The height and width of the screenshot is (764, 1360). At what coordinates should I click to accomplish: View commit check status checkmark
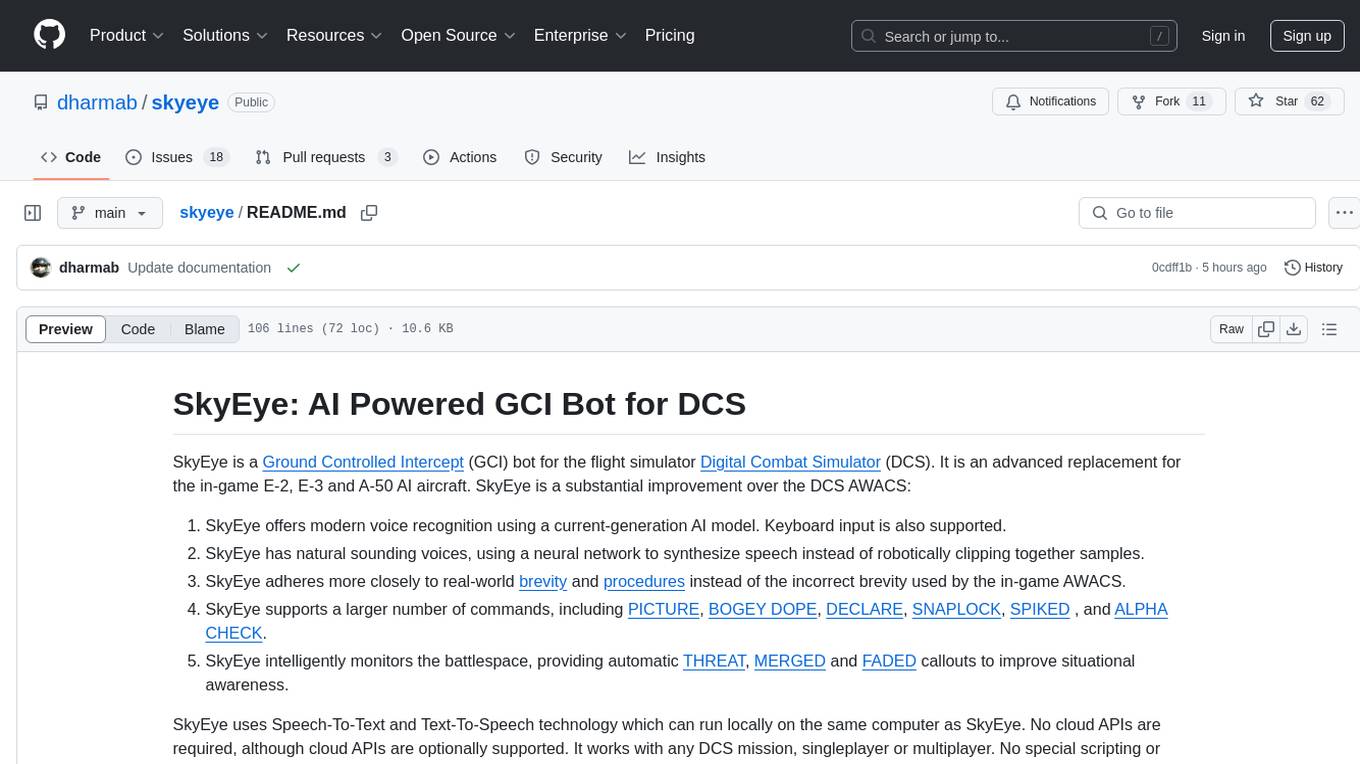pos(293,268)
